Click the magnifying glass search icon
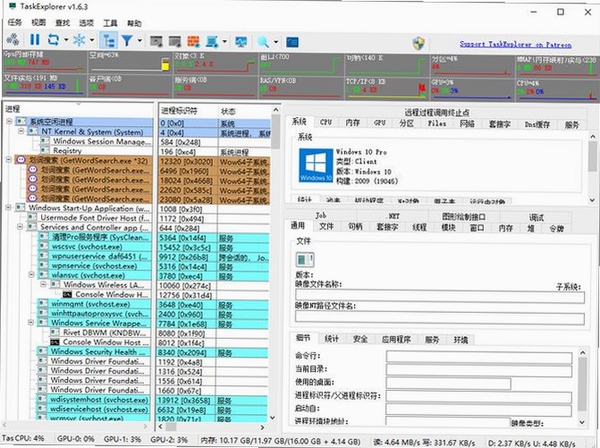The height and width of the screenshot is (448, 600). (263, 41)
